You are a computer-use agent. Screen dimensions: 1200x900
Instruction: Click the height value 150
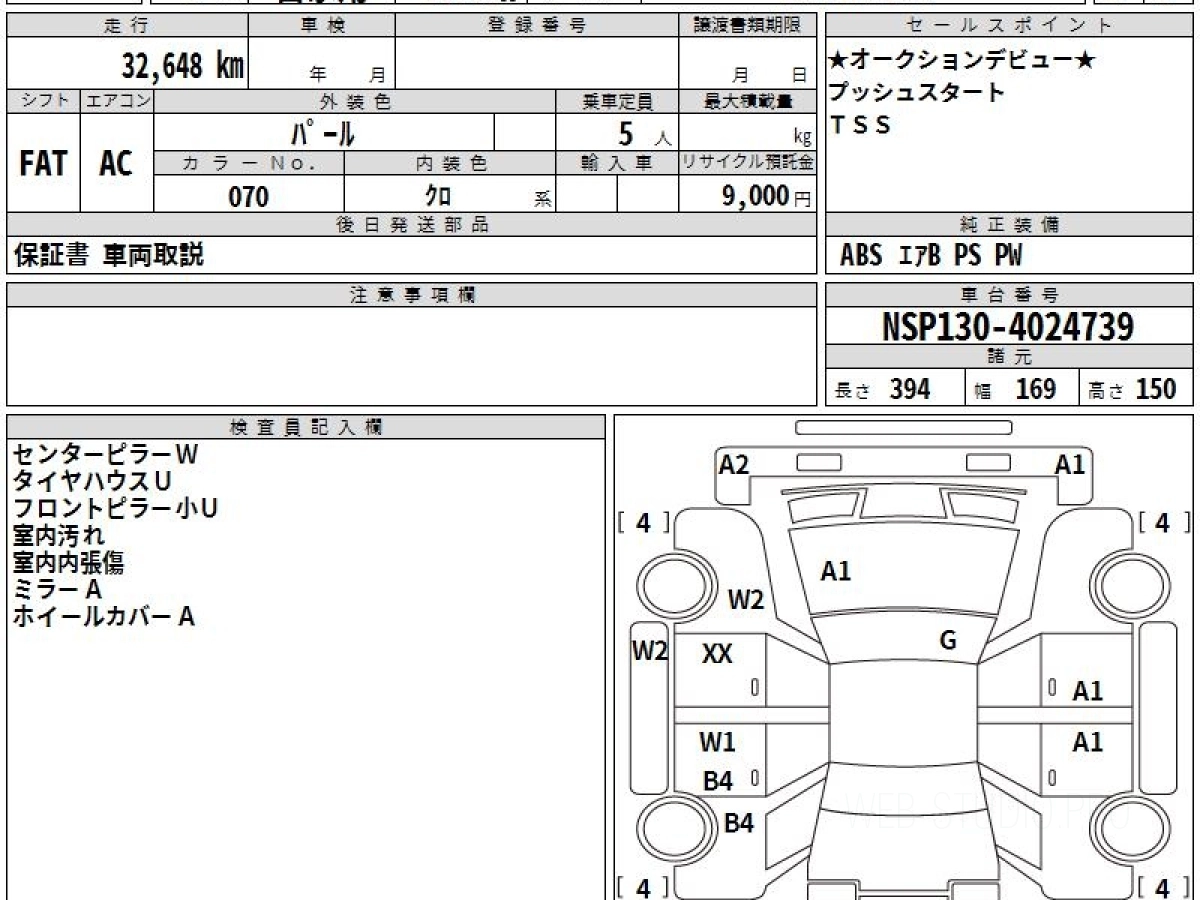click(x=1156, y=389)
